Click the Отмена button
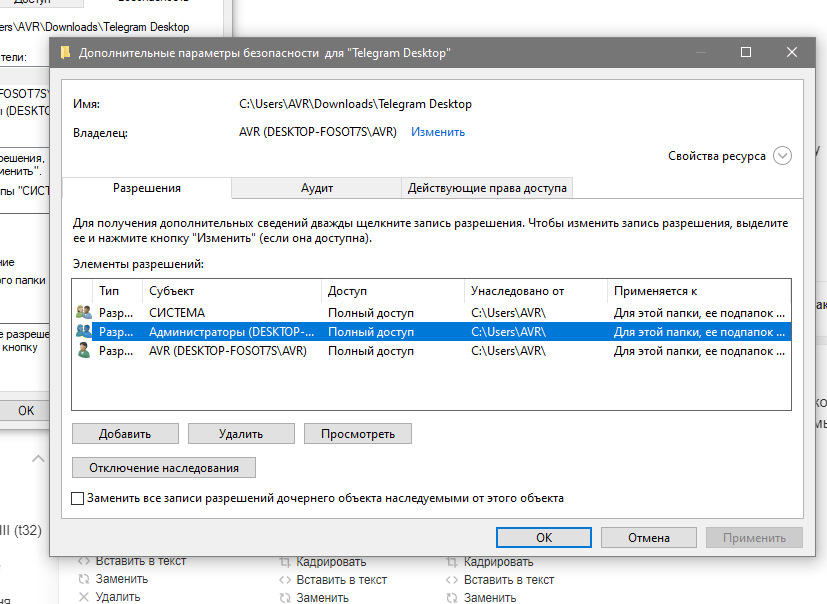The height and width of the screenshot is (604, 827). pos(649,538)
